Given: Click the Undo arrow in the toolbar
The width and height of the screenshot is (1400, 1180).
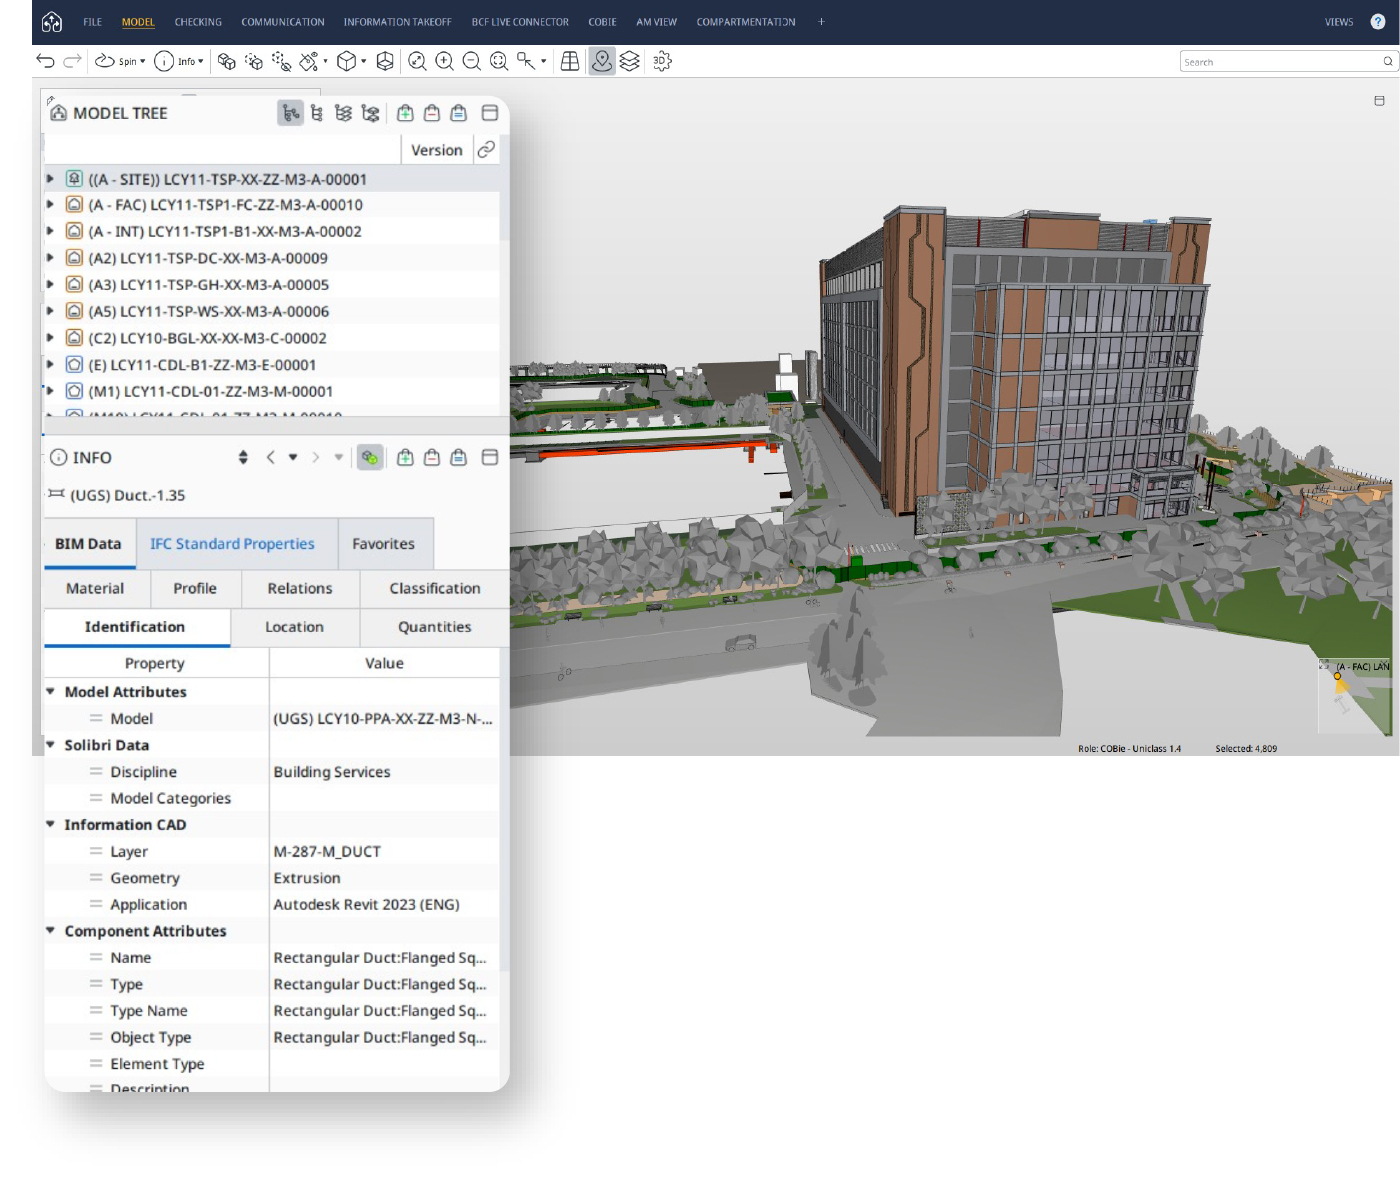Looking at the screenshot, I should point(45,61).
